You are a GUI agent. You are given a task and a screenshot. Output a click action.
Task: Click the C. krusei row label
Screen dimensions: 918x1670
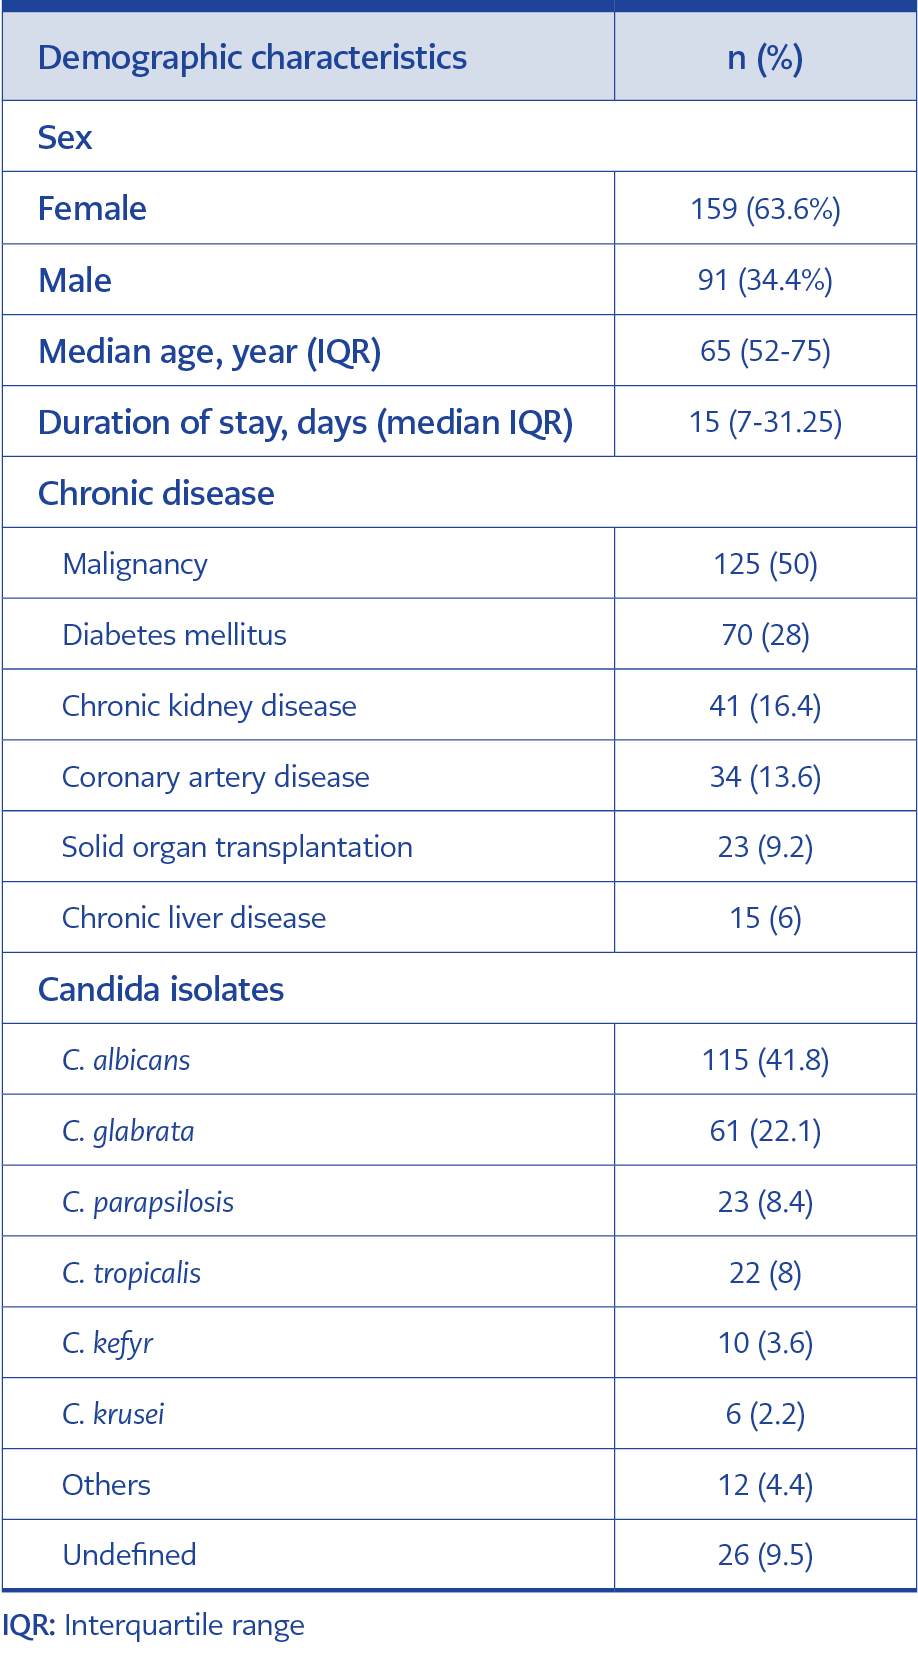click(113, 1414)
